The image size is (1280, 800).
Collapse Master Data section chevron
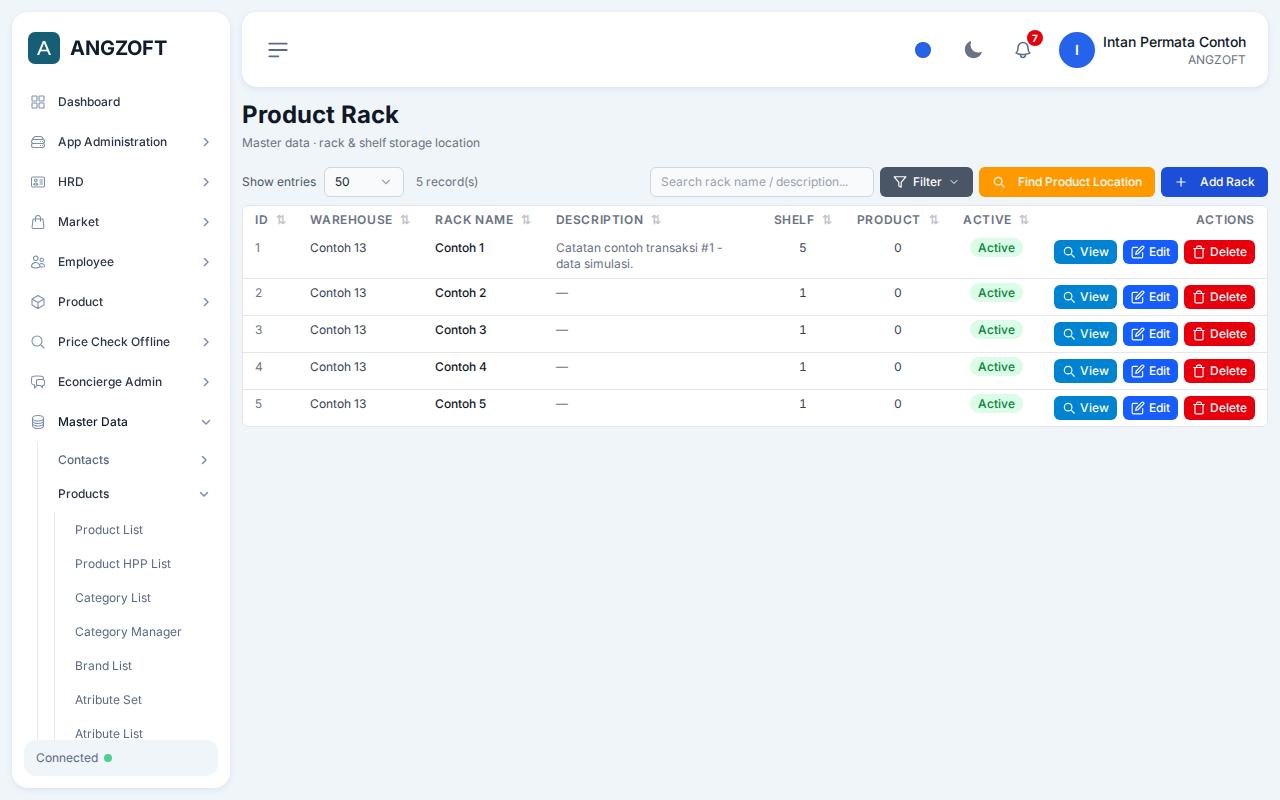(x=206, y=422)
